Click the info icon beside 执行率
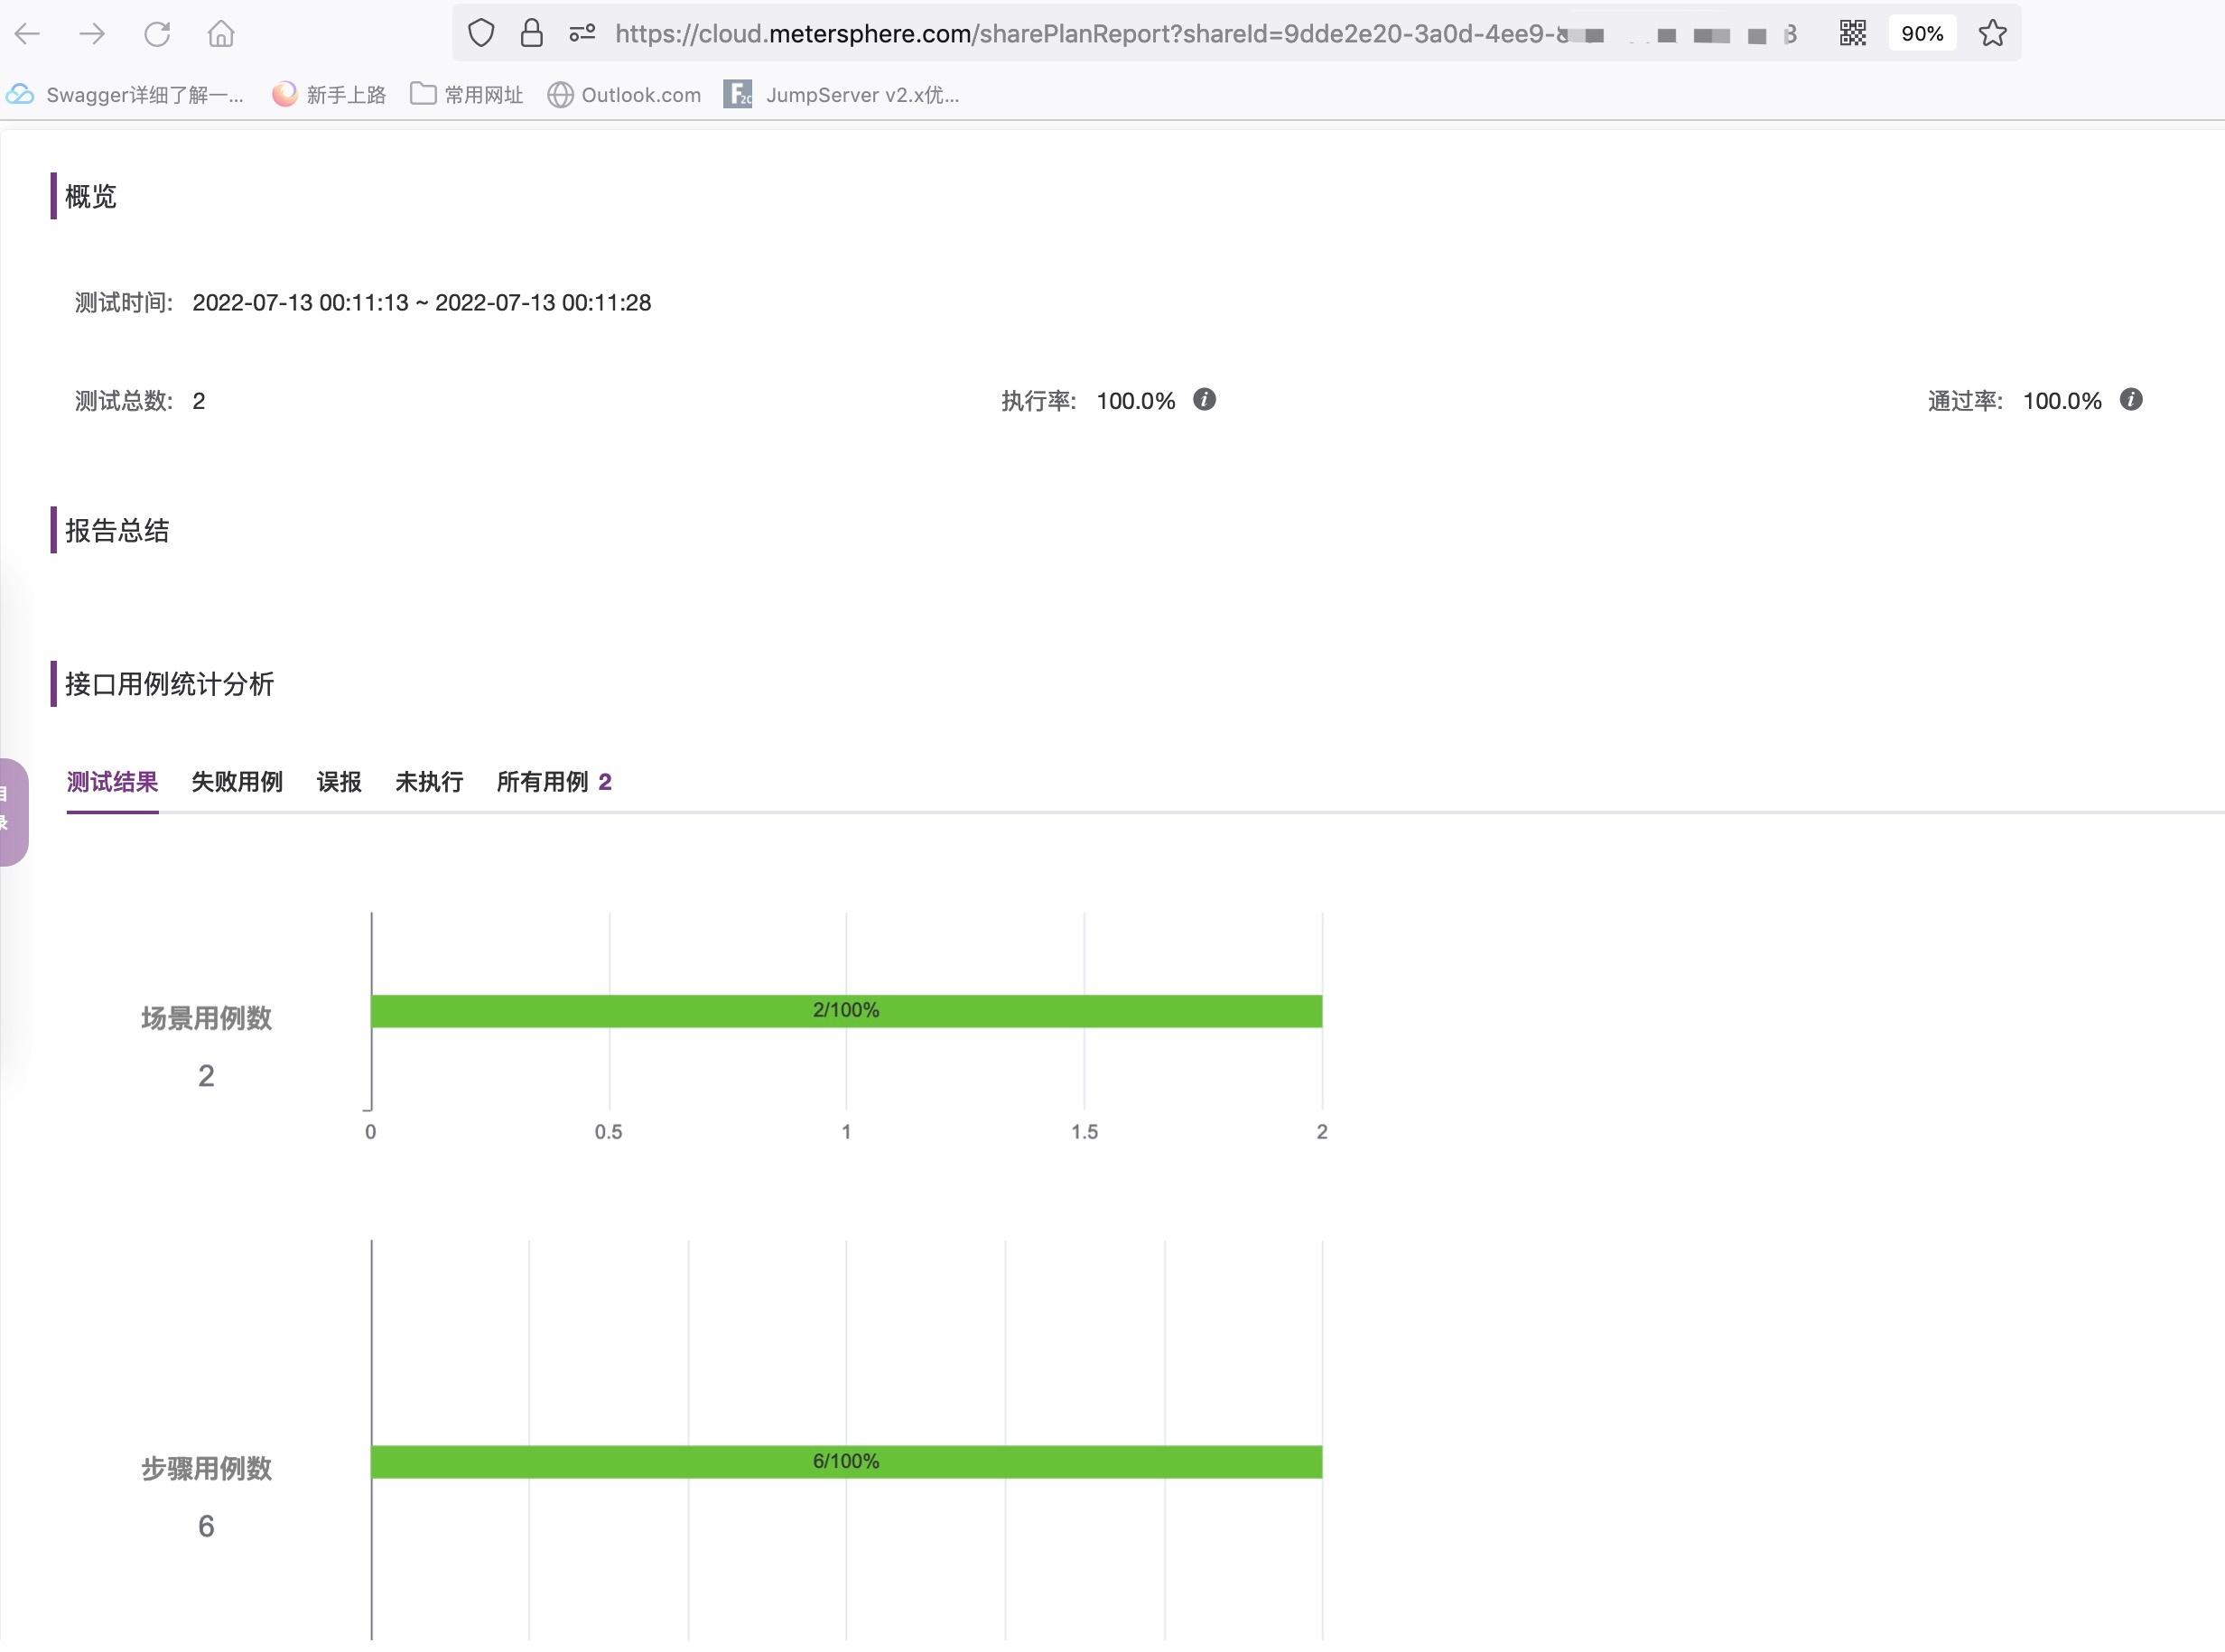2225x1652 pixels. (1204, 400)
